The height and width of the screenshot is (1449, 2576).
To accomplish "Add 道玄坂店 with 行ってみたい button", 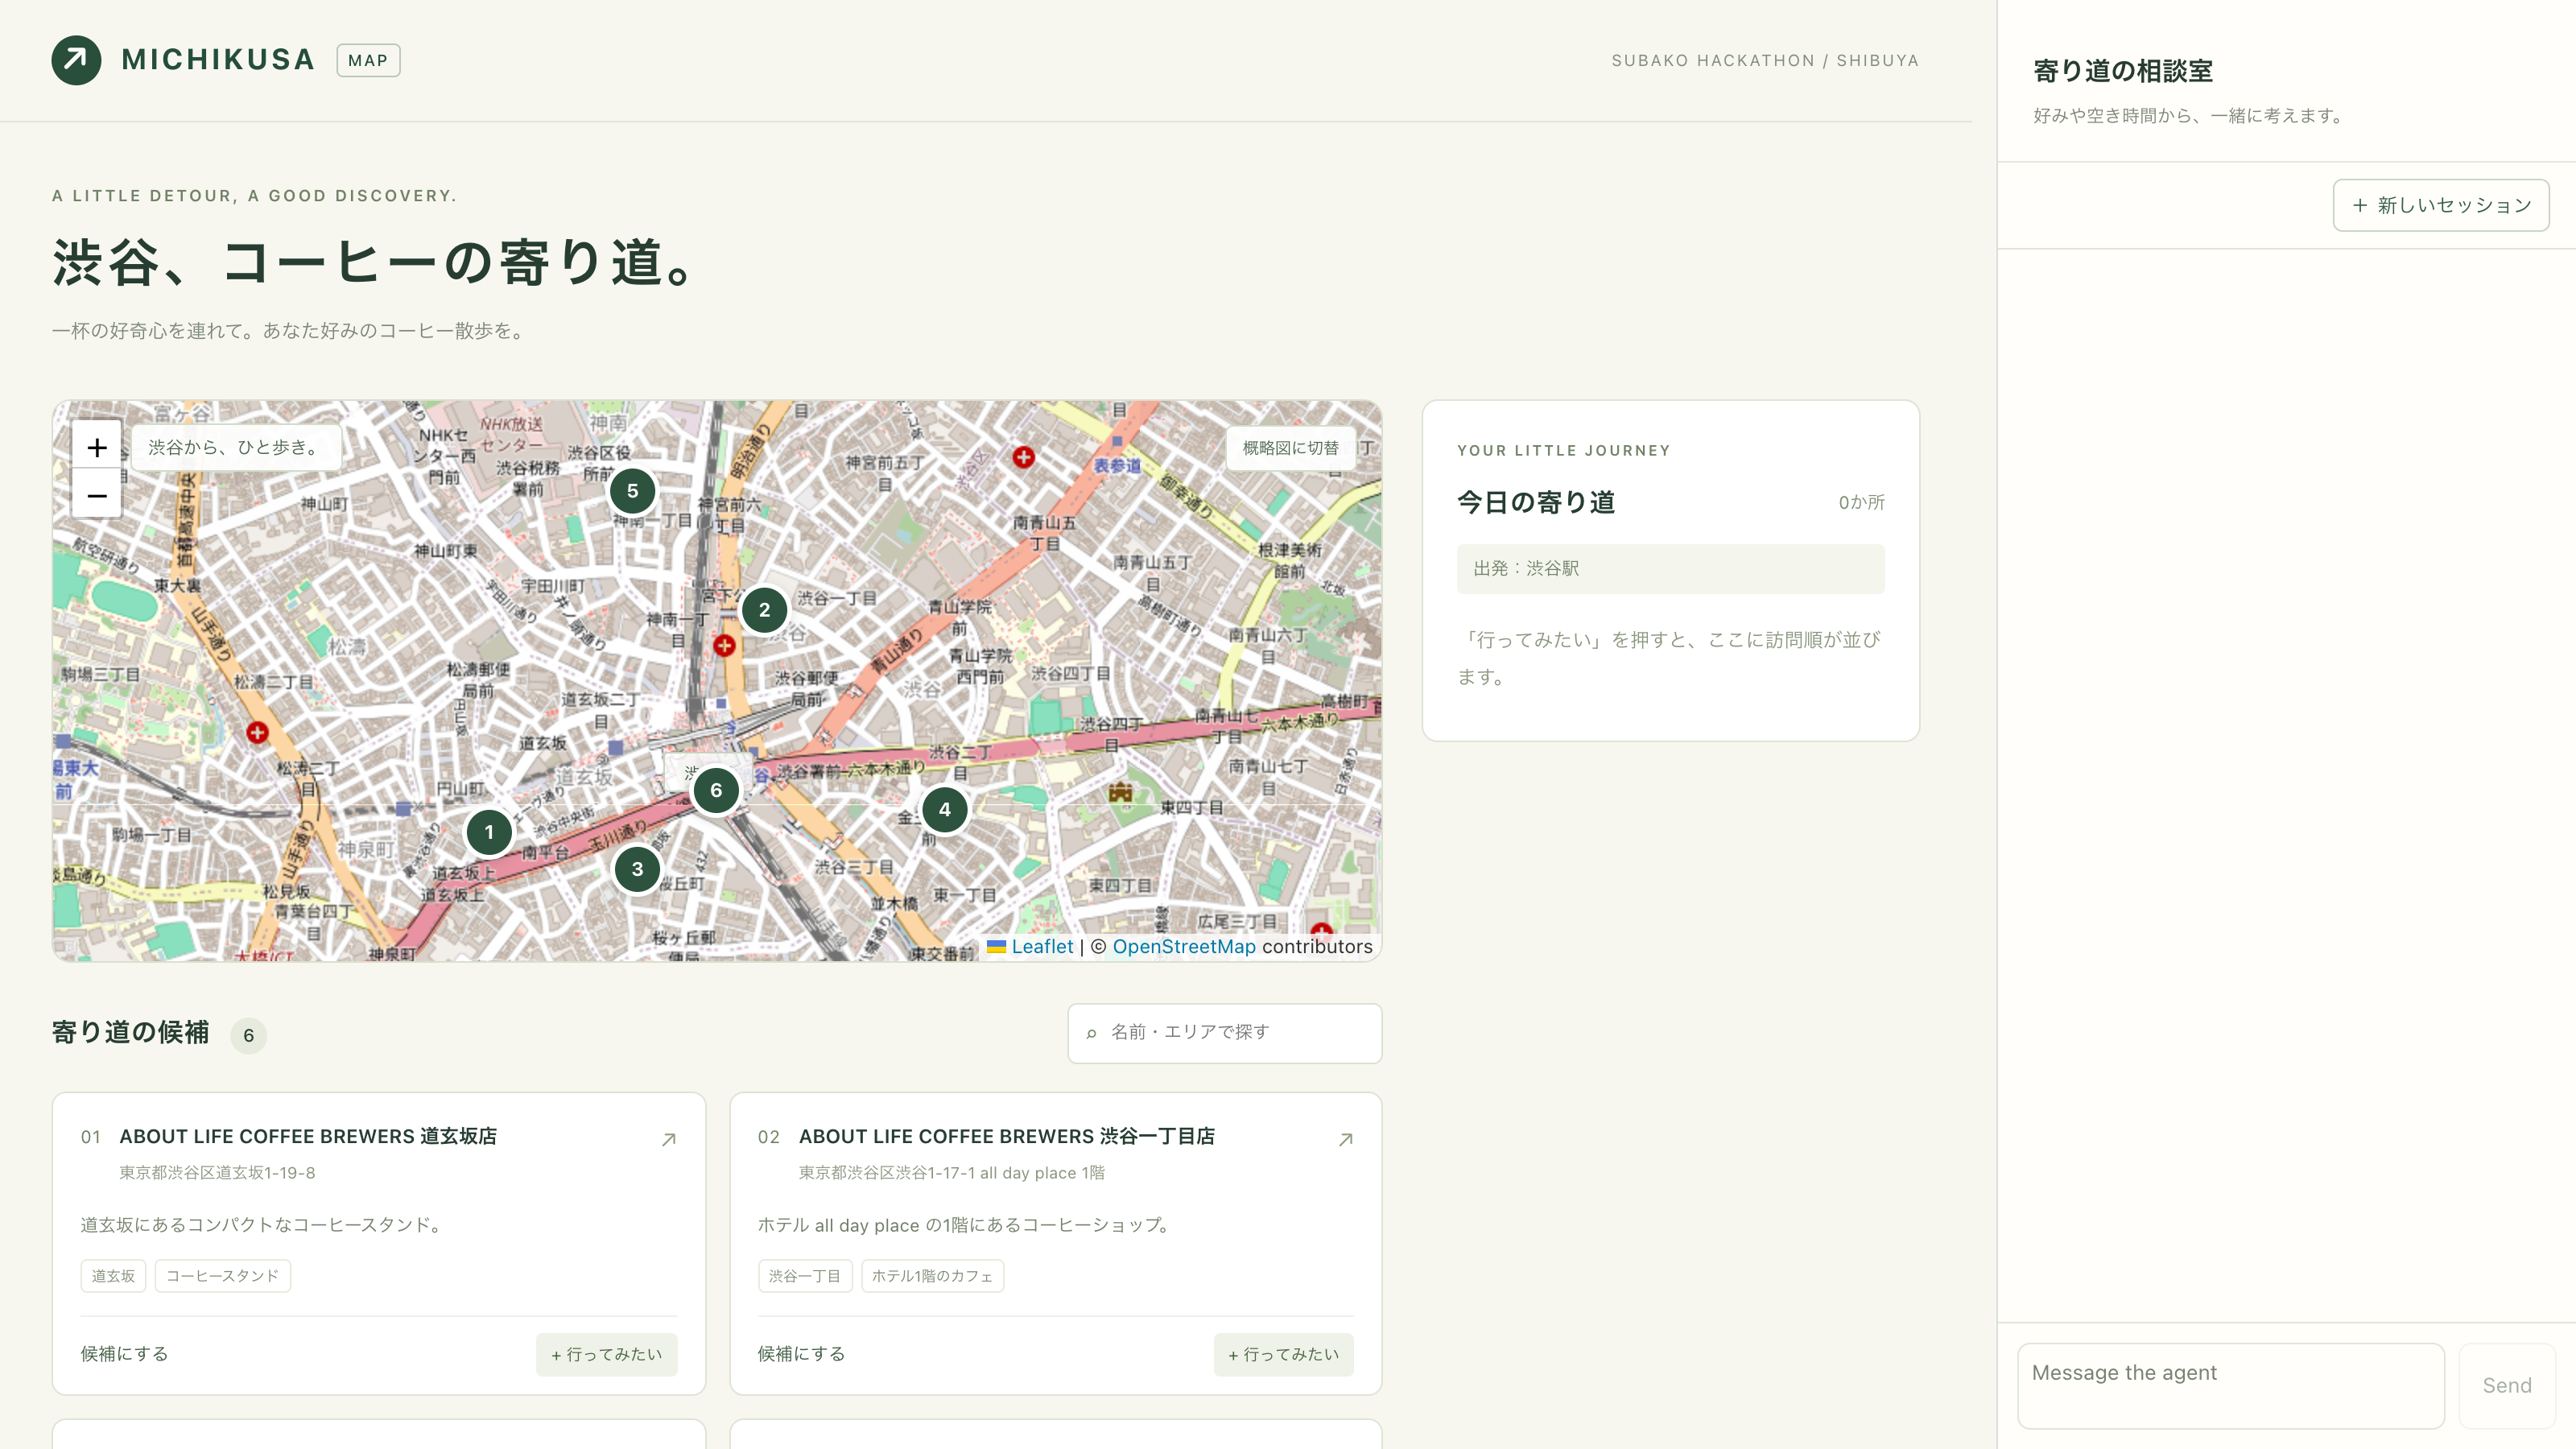I will 607,1354.
